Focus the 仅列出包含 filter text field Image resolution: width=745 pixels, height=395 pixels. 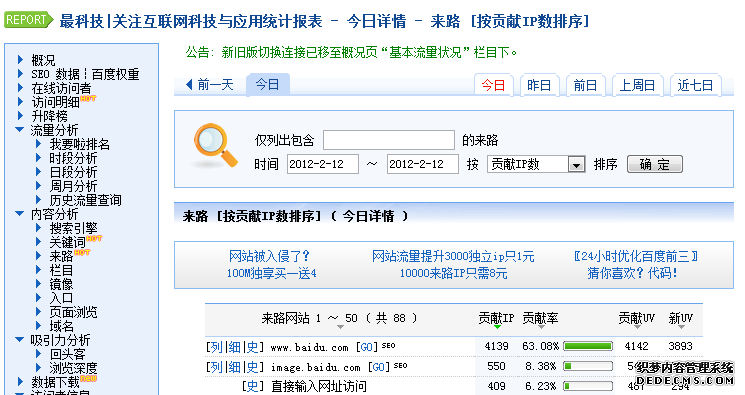click(389, 140)
